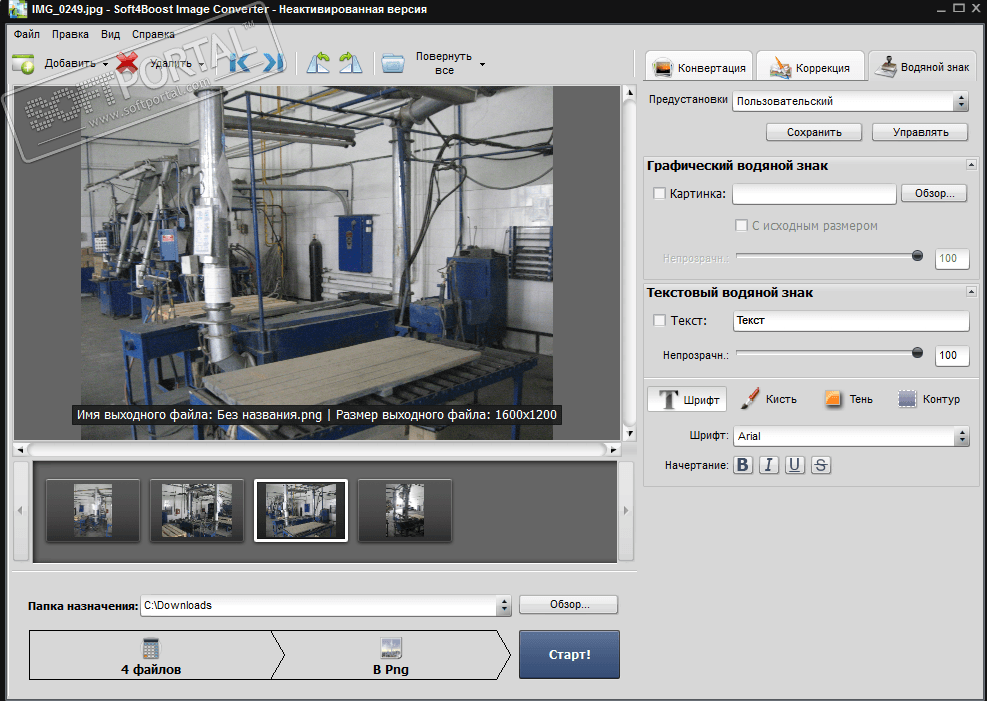Screen dimensions: 987x701
Task: Enable the Картинка watermark checkbox
Action: pyautogui.click(x=659, y=193)
